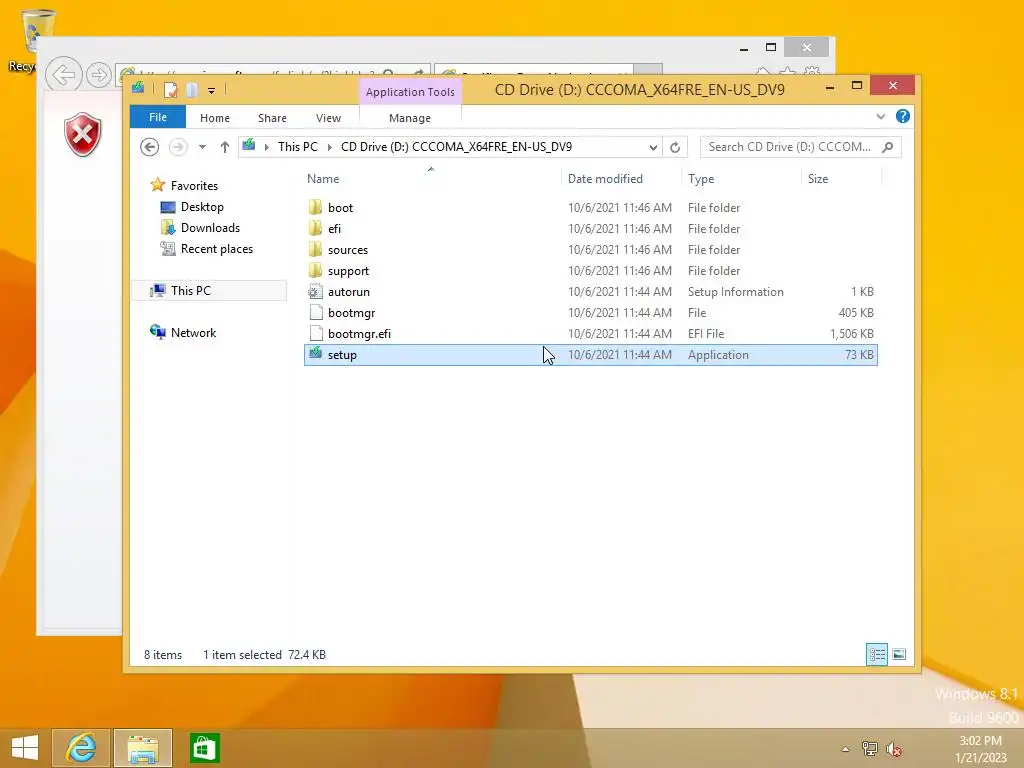Click New folder icon in quick access toolbar
Image resolution: width=1024 pixels, height=768 pixels.
pyautogui.click(x=192, y=89)
